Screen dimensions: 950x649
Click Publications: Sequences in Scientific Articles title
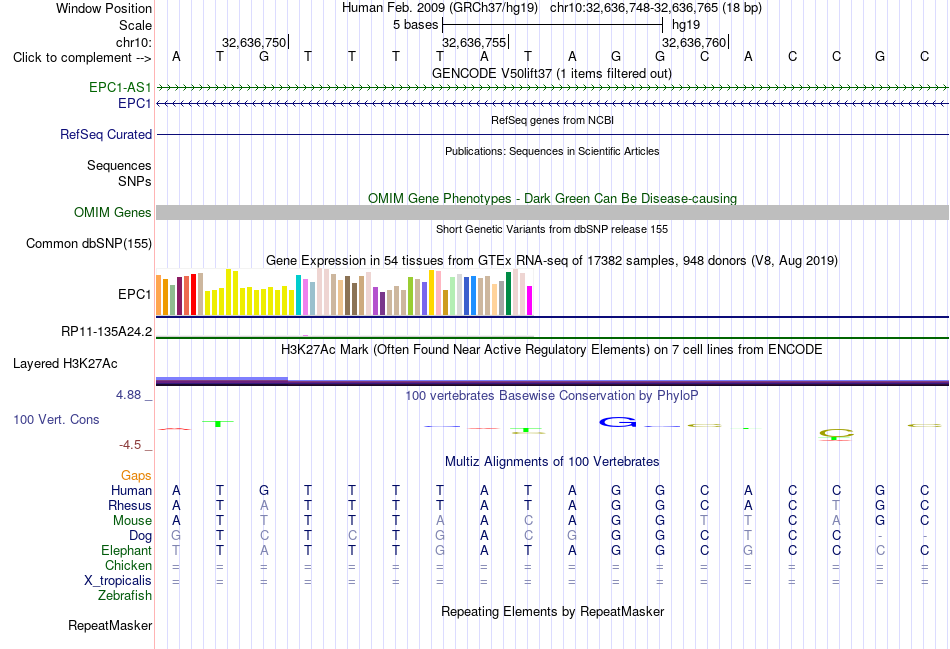(x=552, y=151)
